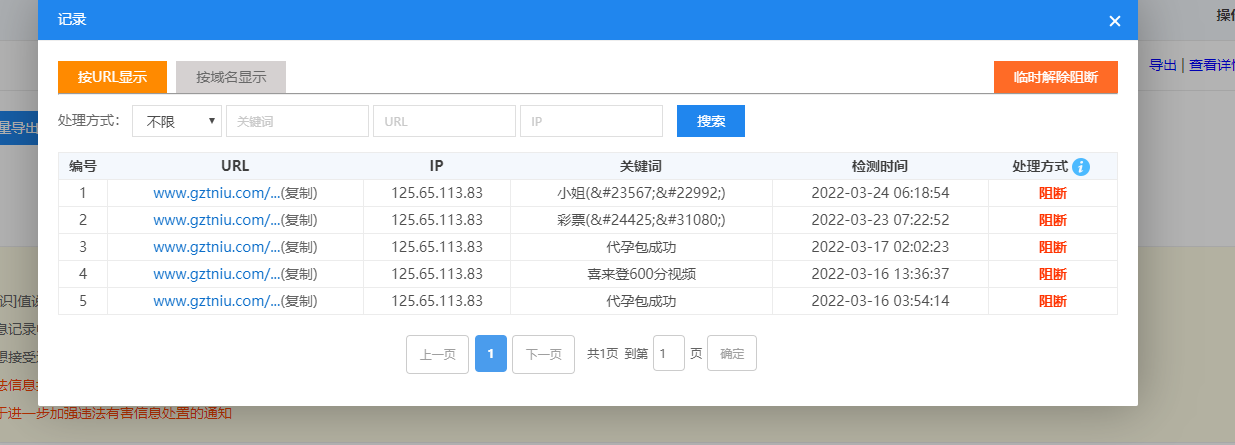Select page 1 in the pagination
The height and width of the screenshot is (445, 1235).
(x=491, y=354)
